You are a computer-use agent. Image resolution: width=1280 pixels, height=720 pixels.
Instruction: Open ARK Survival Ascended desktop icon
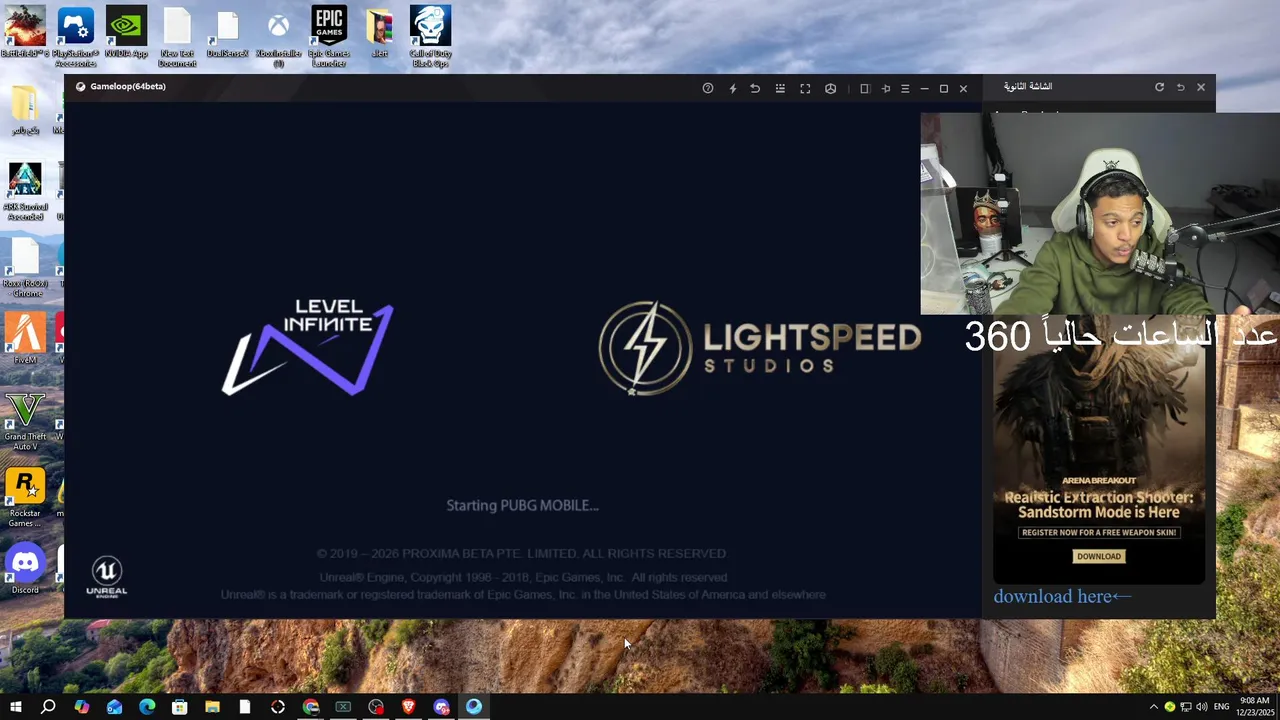(x=25, y=191)
